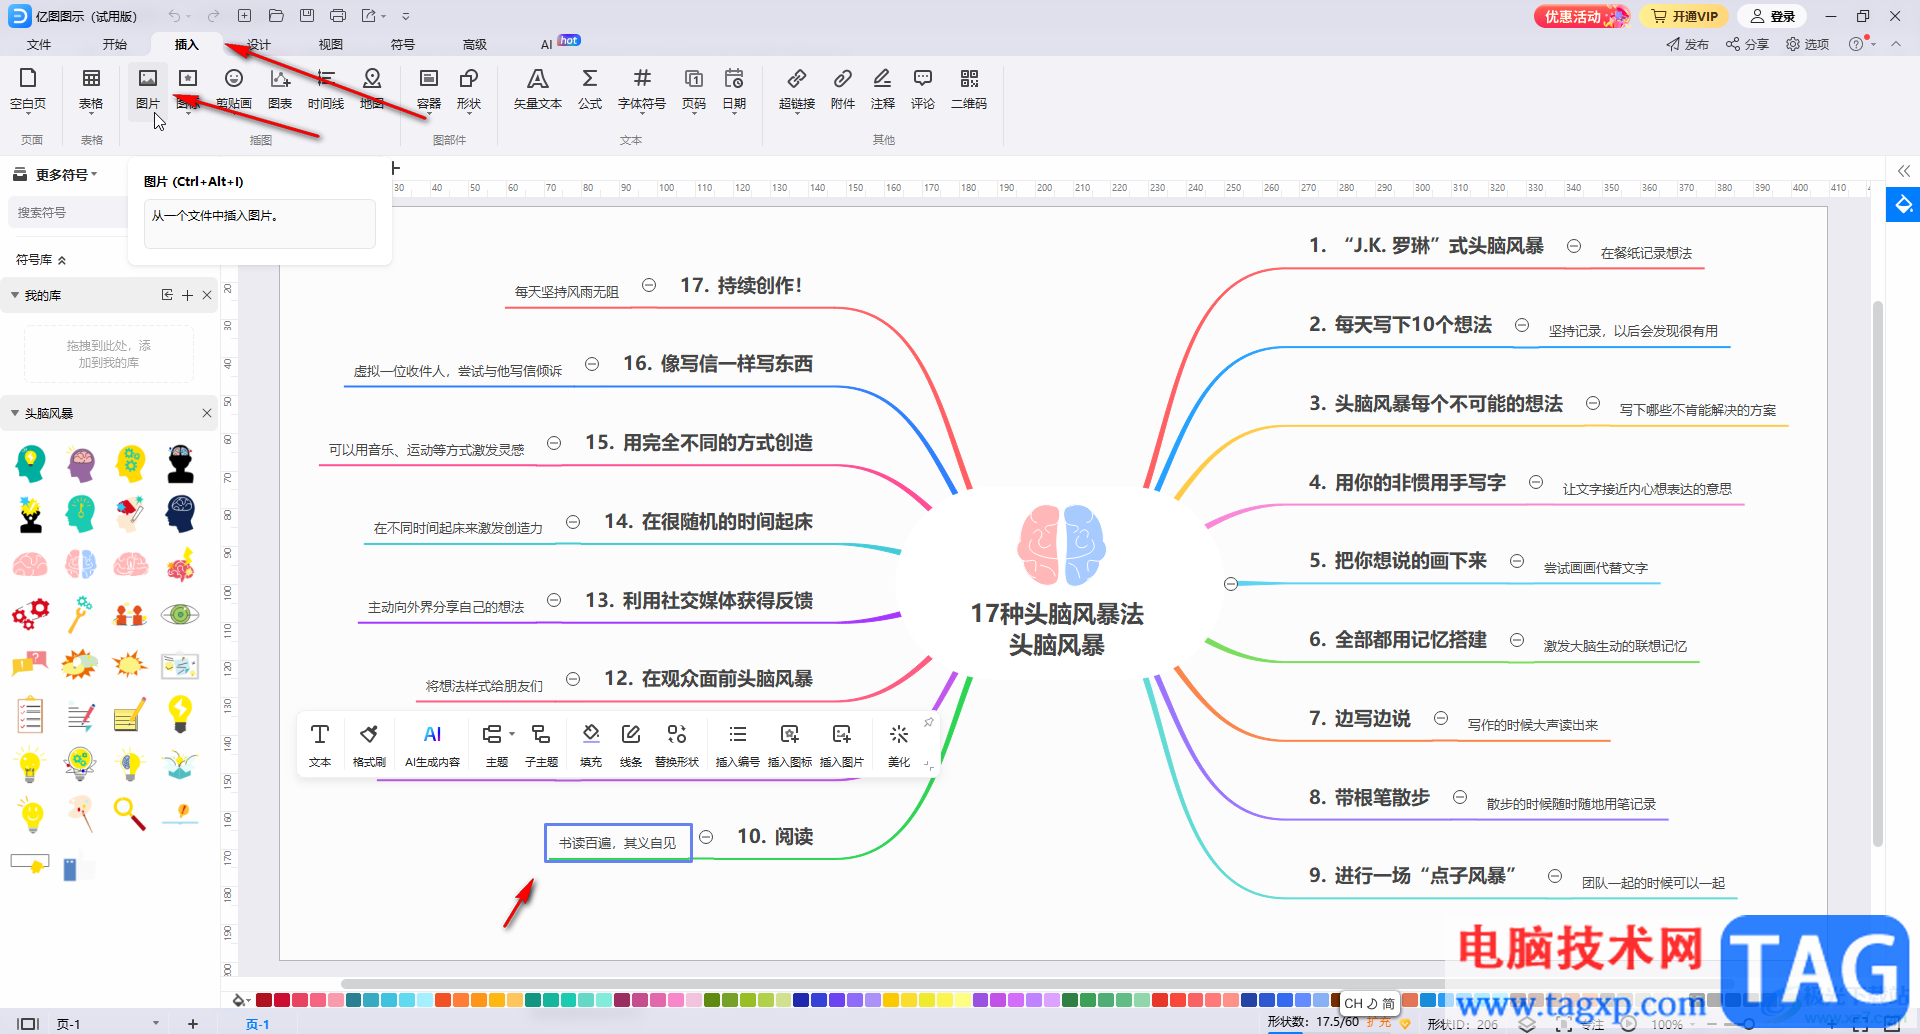The image size is (1920, 1034).
Task: Insert Date (日期)
Action: pyautogui.click(x=734, y=89)
